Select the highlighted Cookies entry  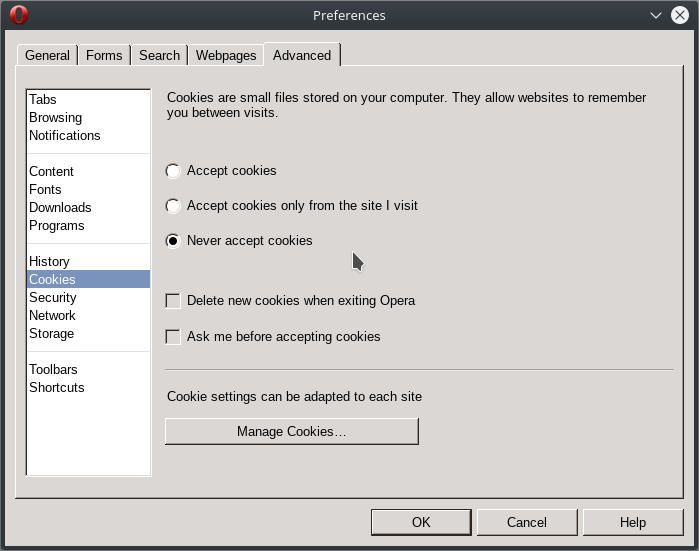click(88, 280)
